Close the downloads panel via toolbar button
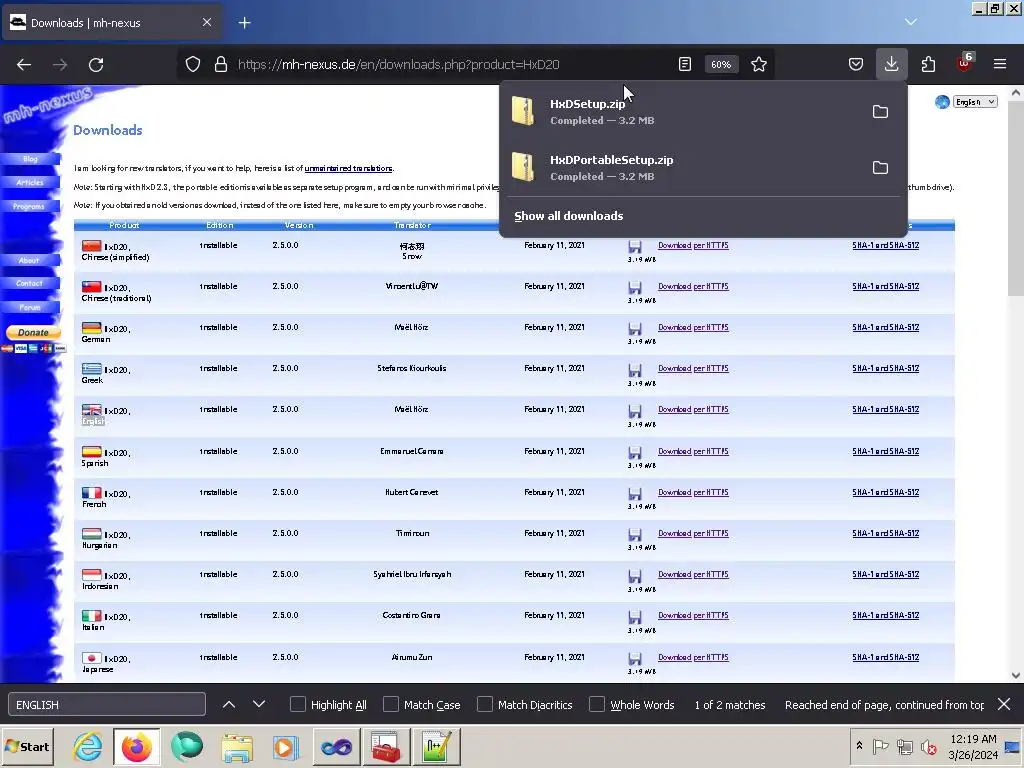 point(891,65)
